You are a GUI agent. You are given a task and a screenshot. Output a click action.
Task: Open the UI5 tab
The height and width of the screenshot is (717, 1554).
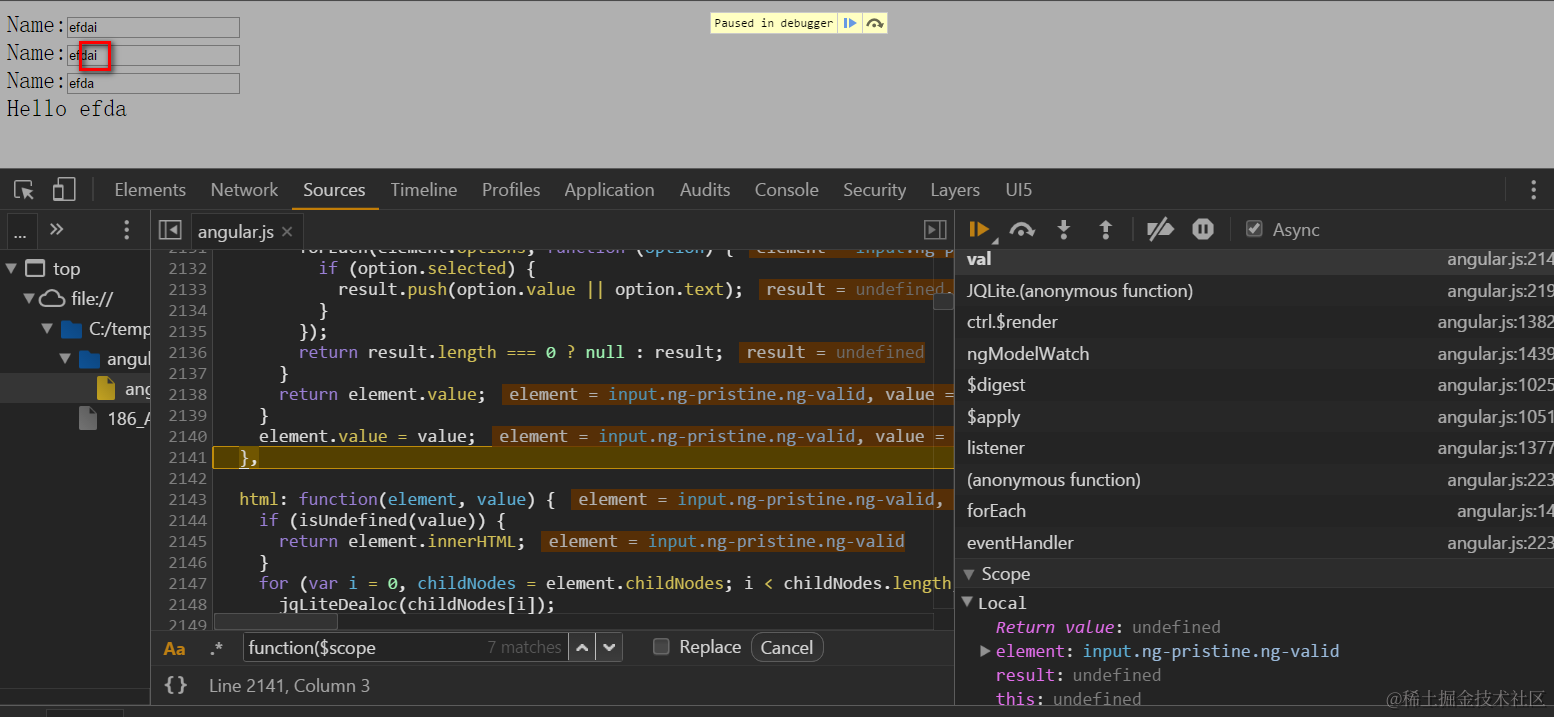click(x=1019, y=190)
